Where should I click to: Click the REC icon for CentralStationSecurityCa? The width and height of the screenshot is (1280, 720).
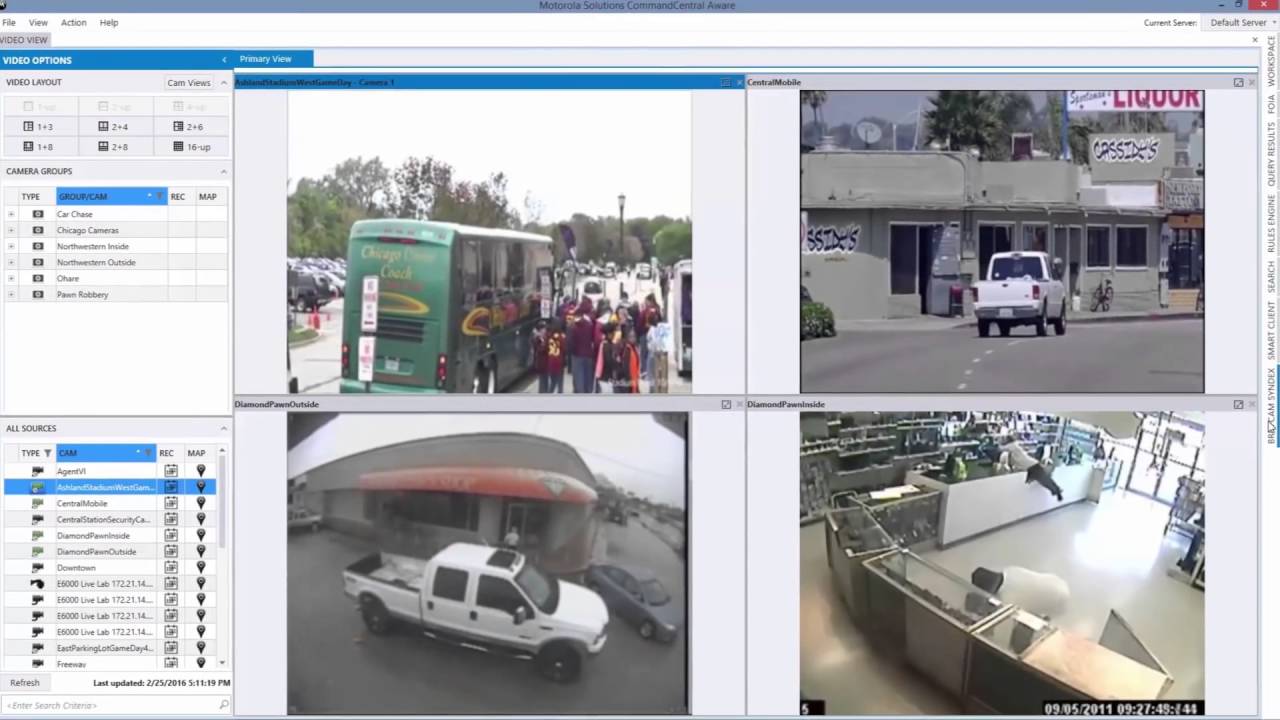click(171, 519)
